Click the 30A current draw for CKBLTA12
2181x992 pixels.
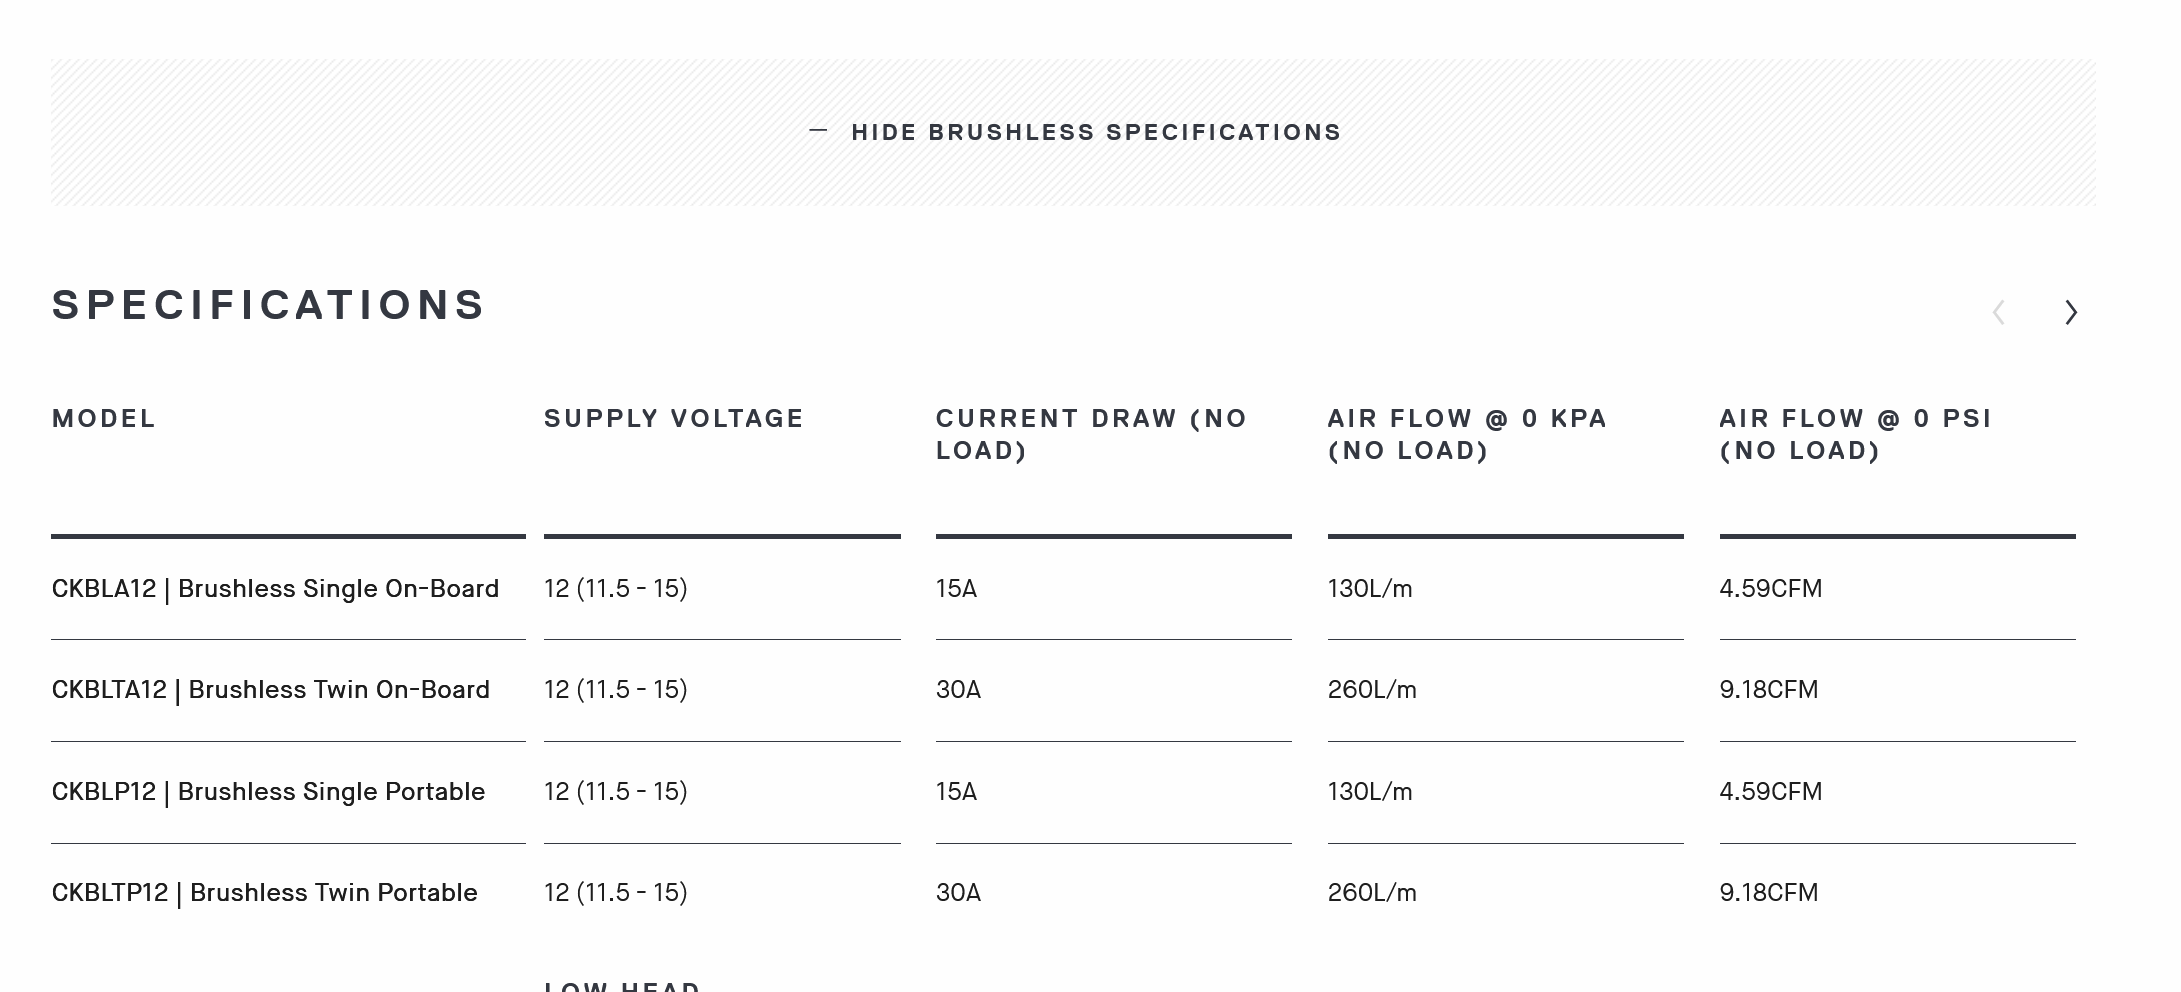point(959,690)
